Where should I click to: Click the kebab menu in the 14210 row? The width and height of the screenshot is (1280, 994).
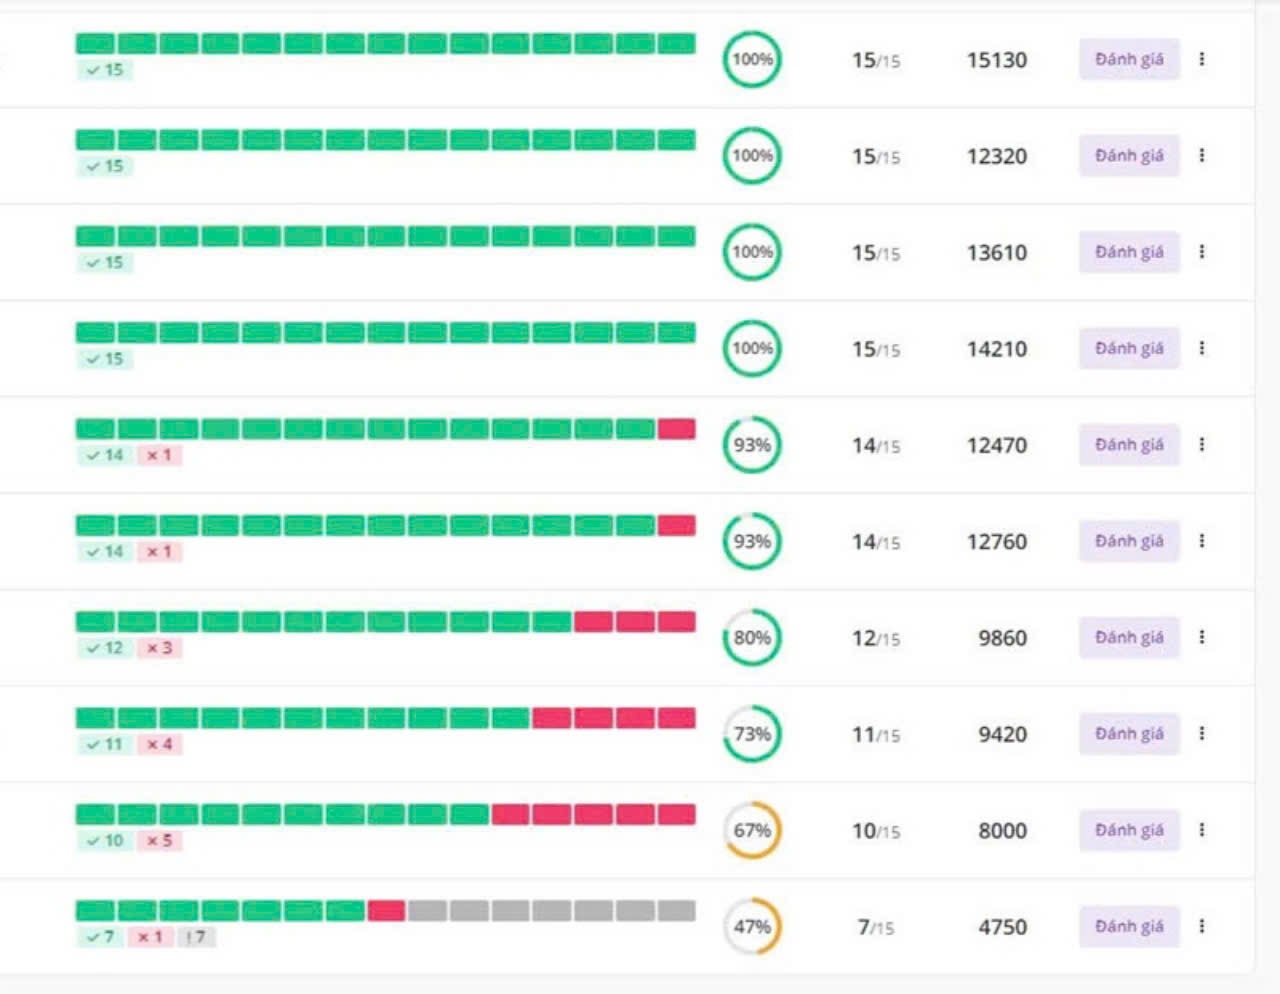pos(1201,348)
